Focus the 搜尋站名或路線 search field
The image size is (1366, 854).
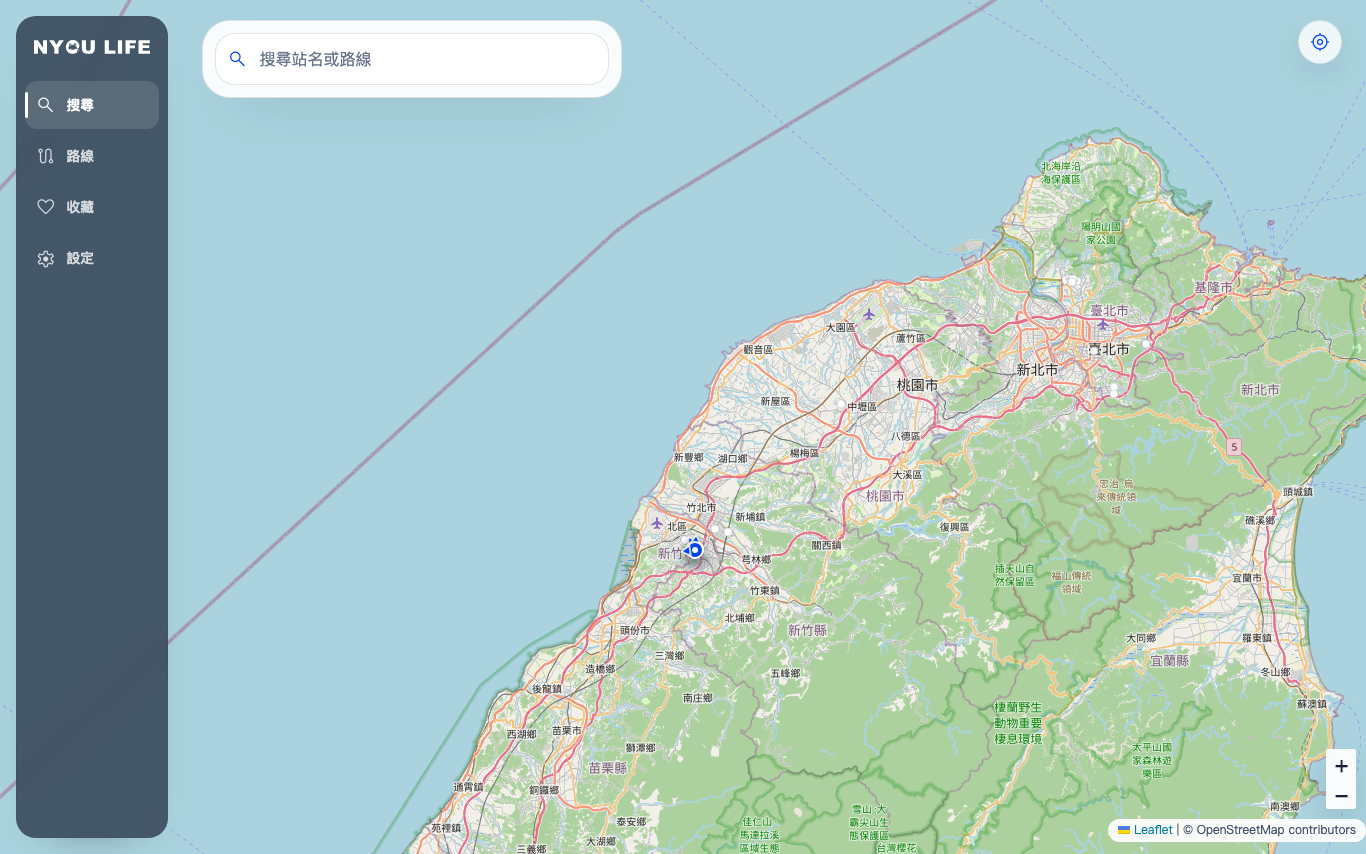click(412, 59)
